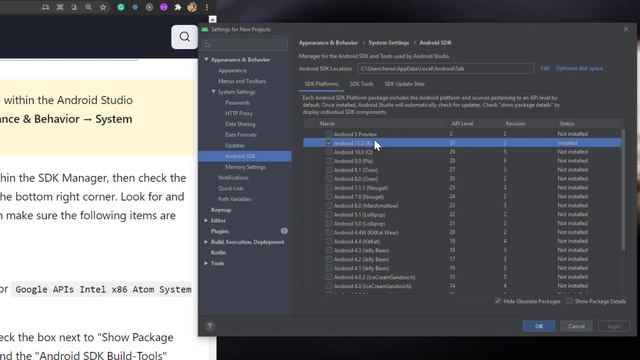Image resolution: width=640 pixels, height=360 pixels.
Task: Expand the Editor settings node
Action: tap(206, 220)
